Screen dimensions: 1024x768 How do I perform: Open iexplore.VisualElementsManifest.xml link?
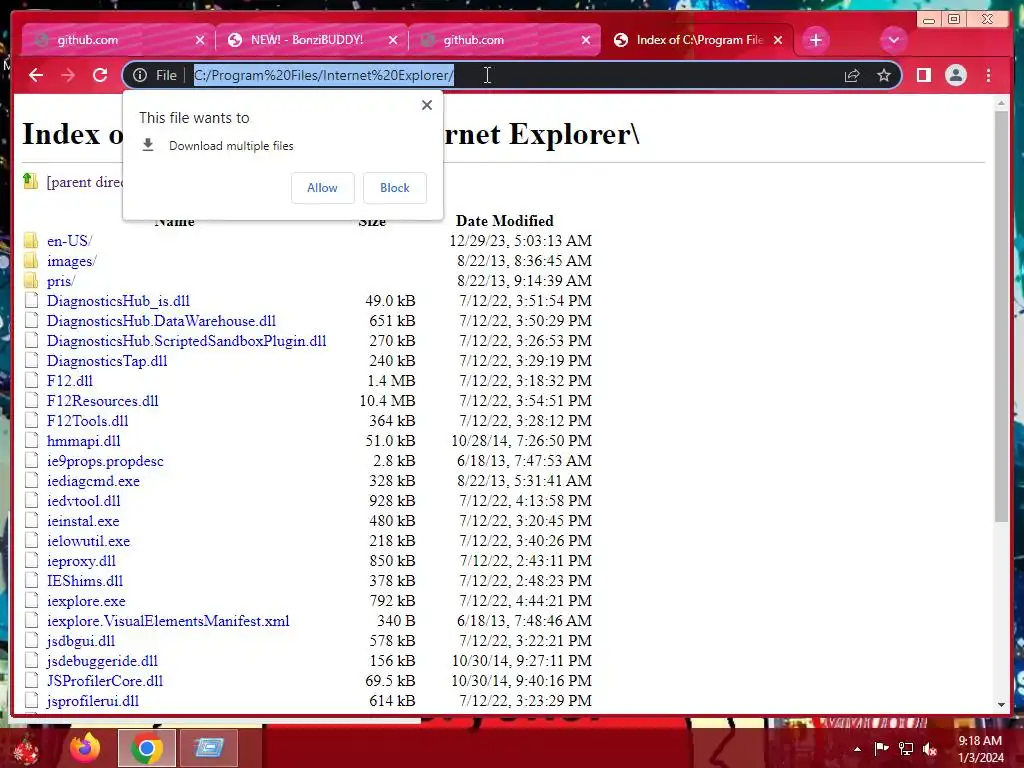pyautogui.click(x=168, y=621)
